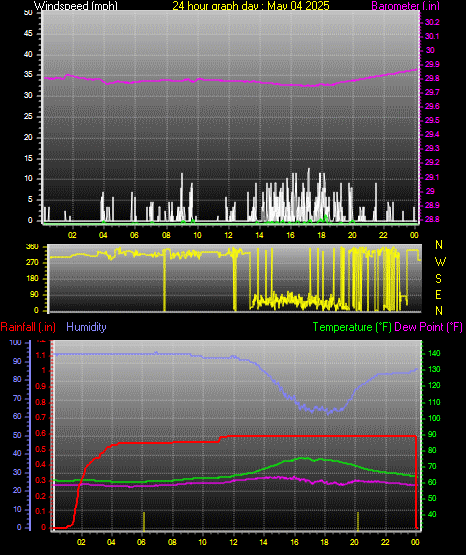The width and height of the screenshot is (466, 555).
Task: Click the 25 mark on the windspeed axis
Action: tap(28, 116)
